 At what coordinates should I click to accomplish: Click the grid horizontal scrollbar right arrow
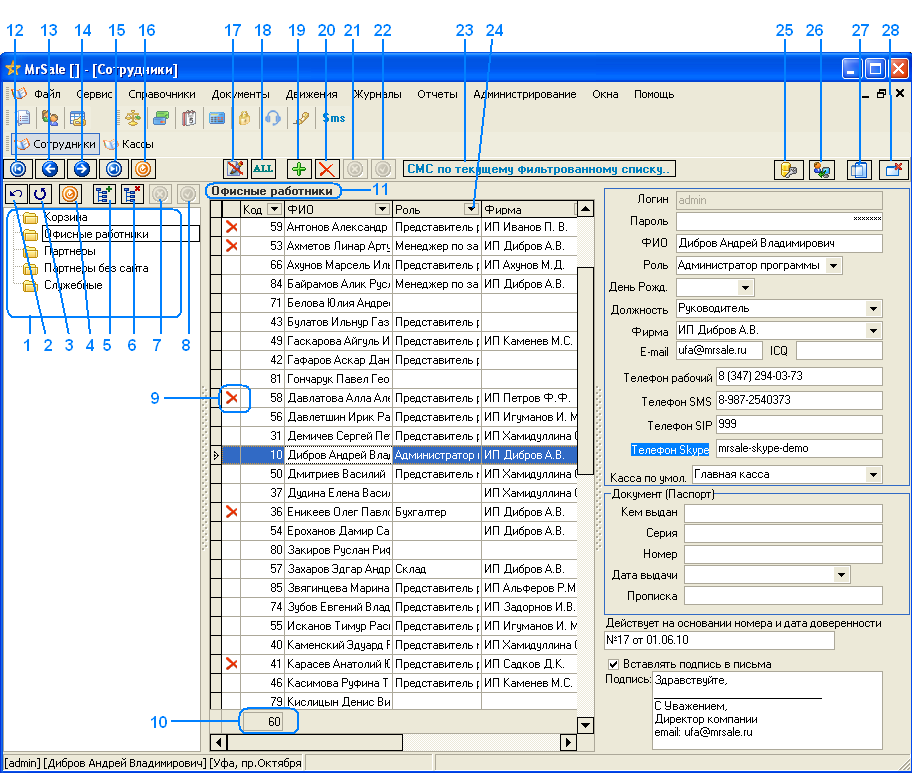[568, 742]
